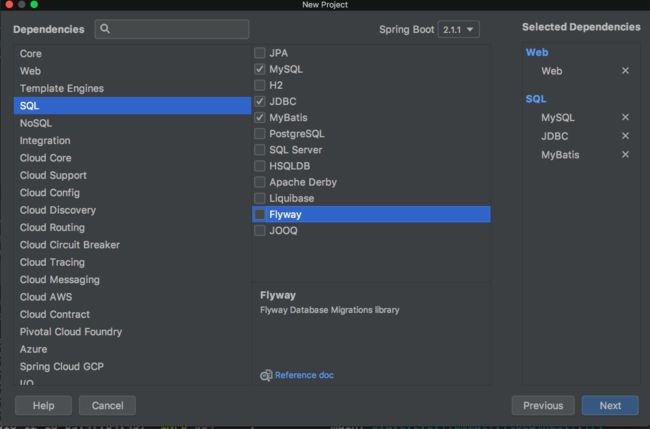Image resolution: width=650 pixels, height=429 pixels.
Task: Select the Cloud Discovery category
Action: pos(132,210)
